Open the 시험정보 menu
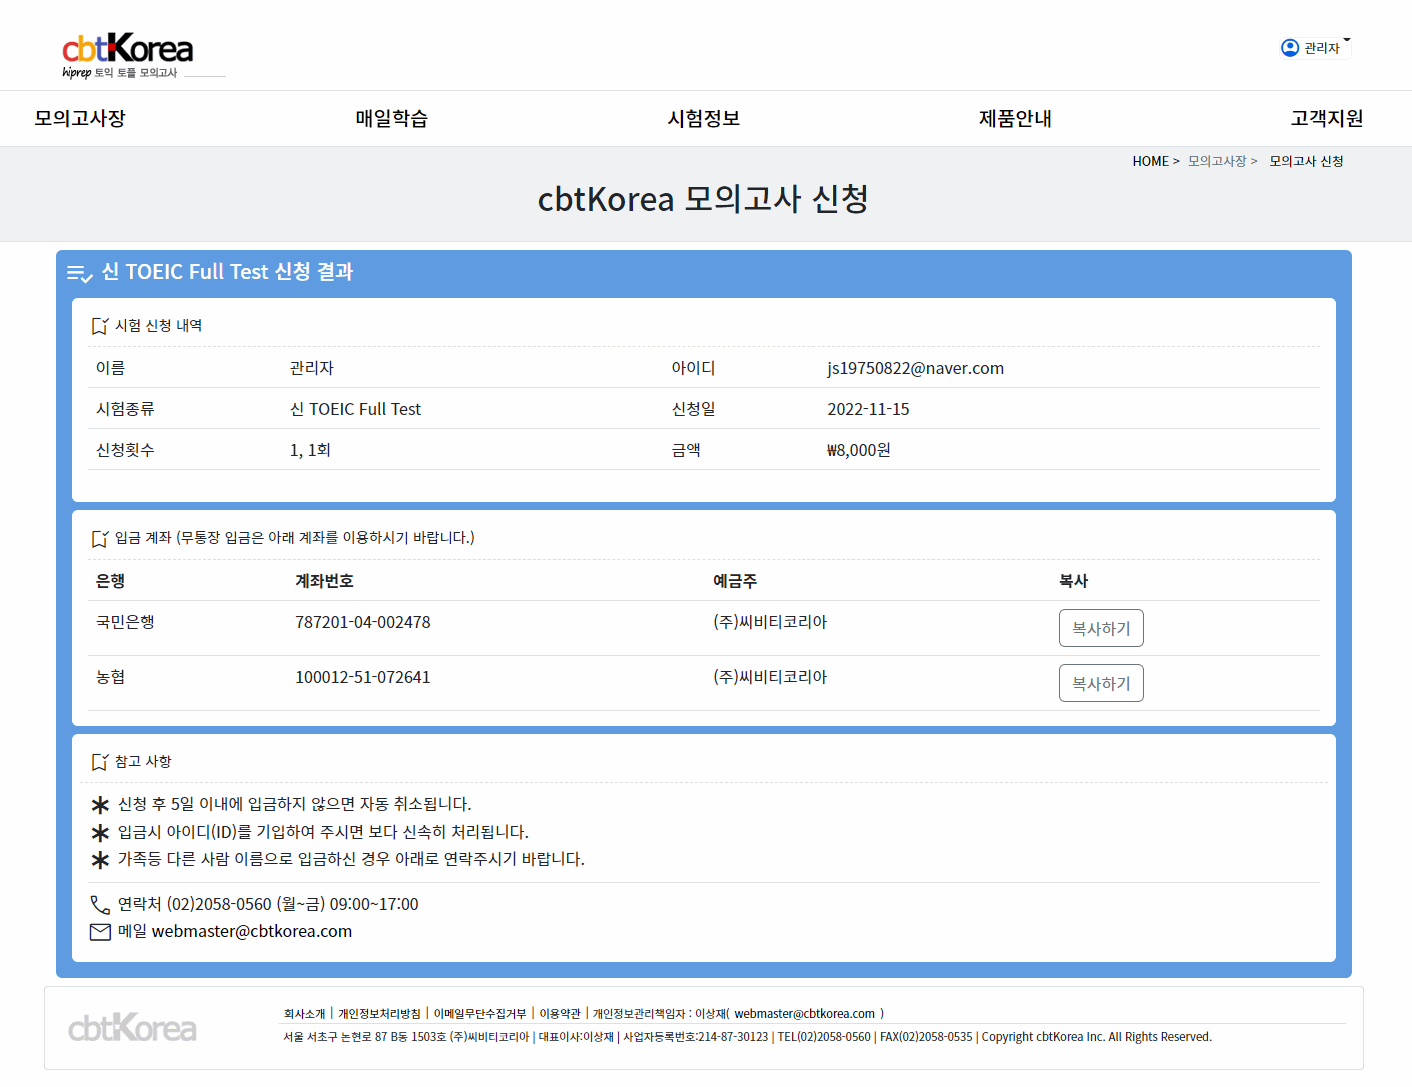Image resolution: width=1412 pixels, height=1087 pixels. click(x=704, y=118)
